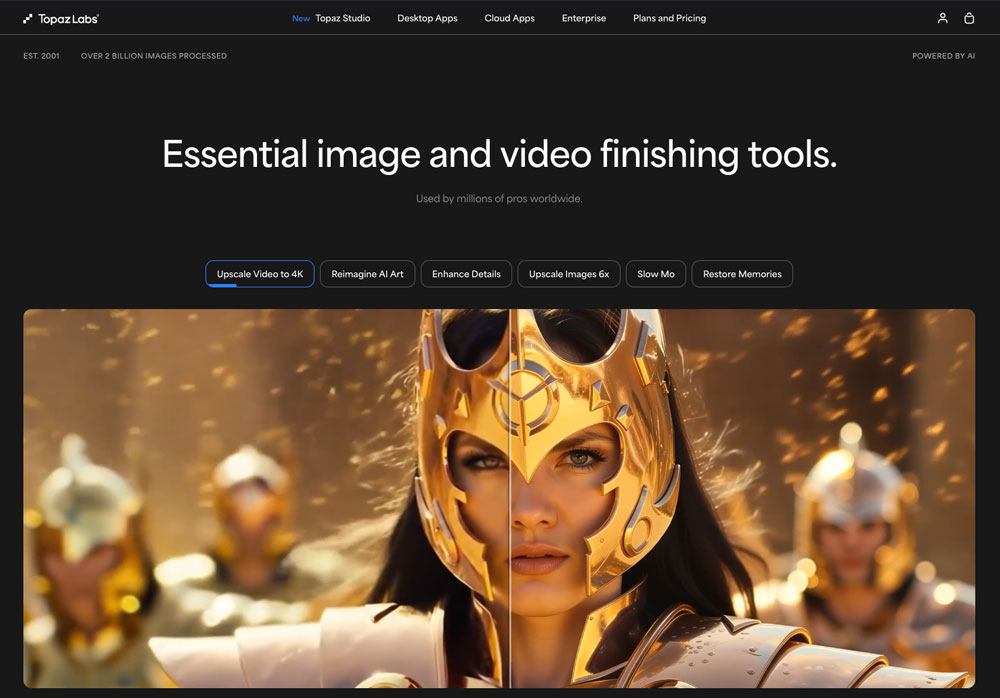Expand the Cloud Apps menu
This screenshot has width=1000, height=698.
point(509,18)
